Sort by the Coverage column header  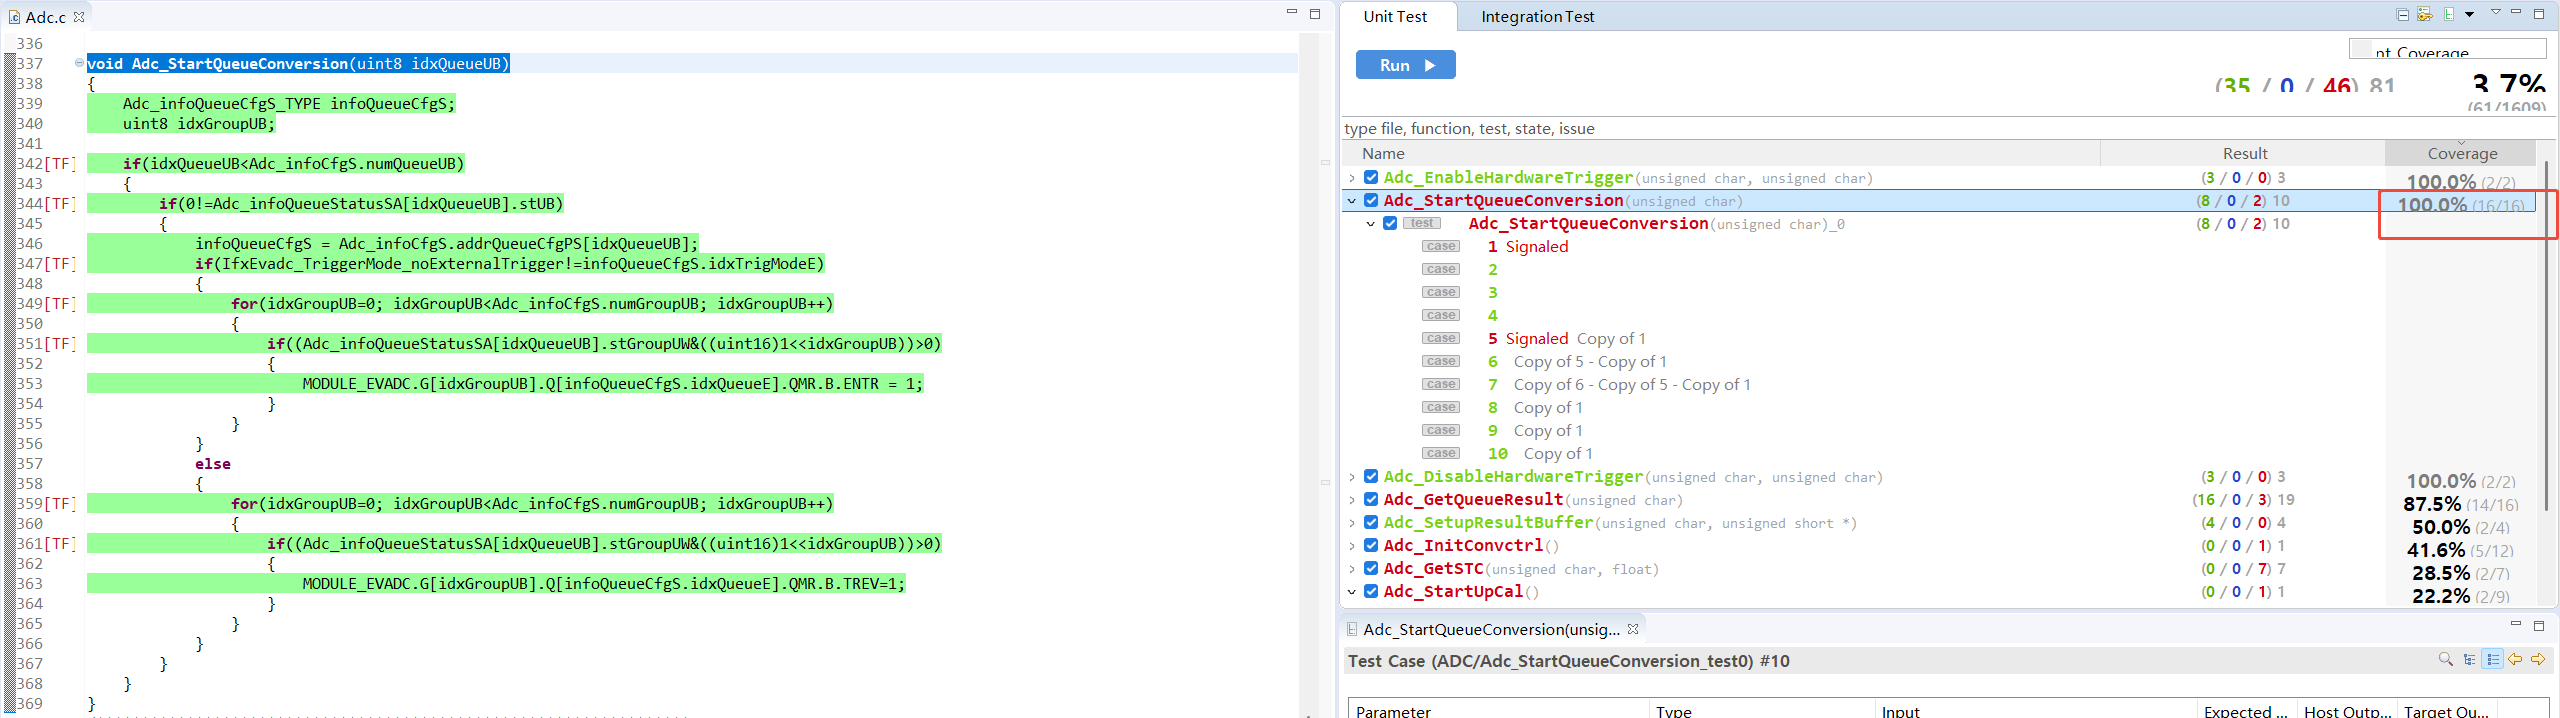tap(2461, 153)
